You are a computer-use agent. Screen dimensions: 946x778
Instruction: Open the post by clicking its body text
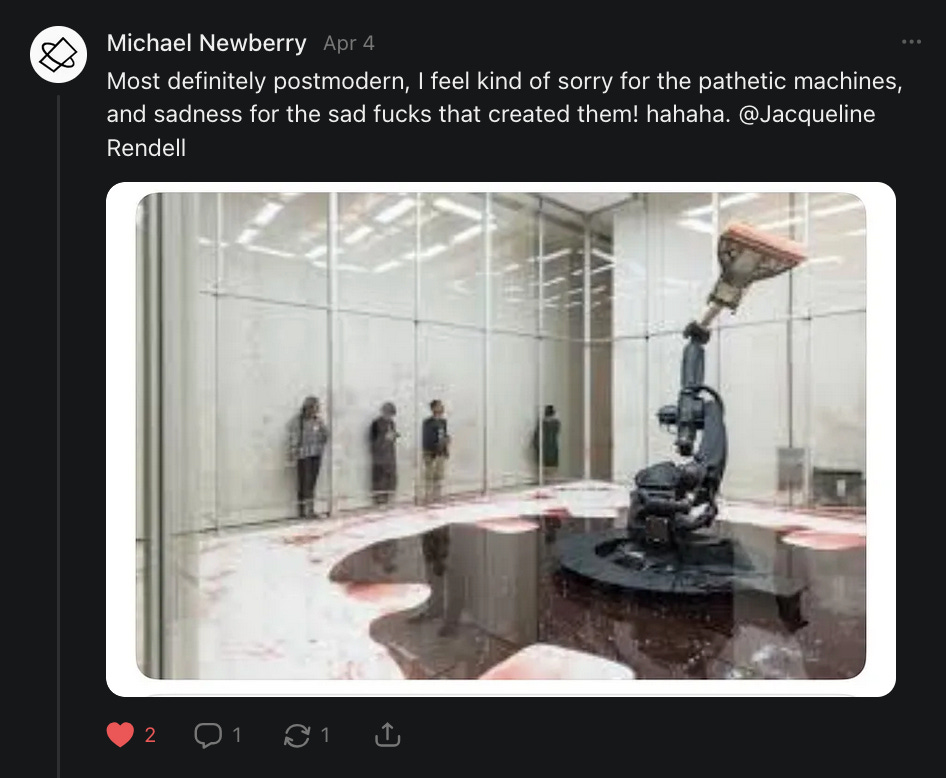click(504, 114)
